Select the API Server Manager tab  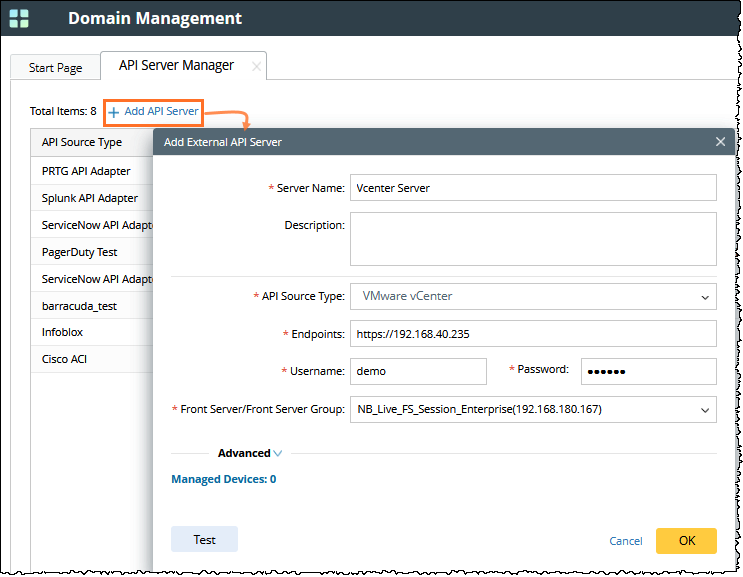coord(176,66)
